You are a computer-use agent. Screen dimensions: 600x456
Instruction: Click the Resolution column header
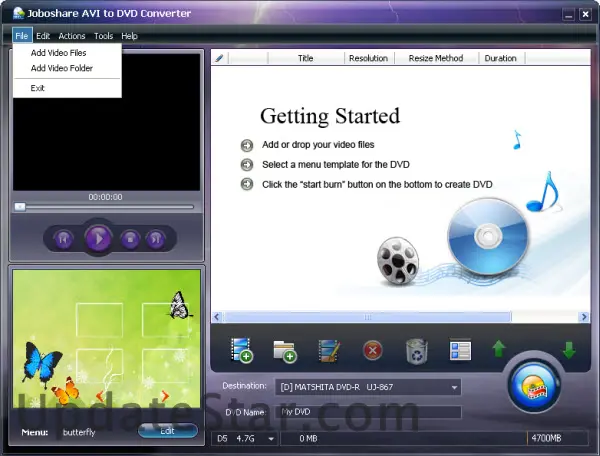tap(368, 58)
